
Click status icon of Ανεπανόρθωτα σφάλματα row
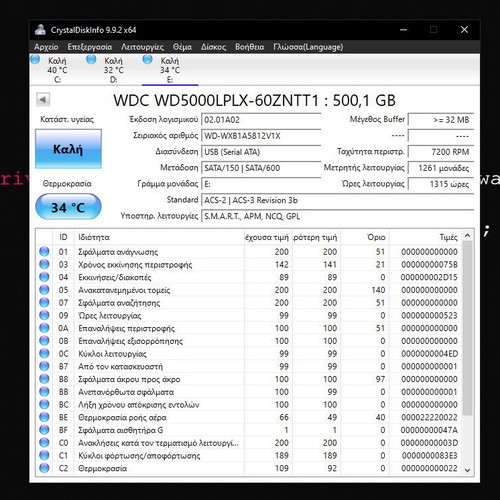(x=44, y=392)
